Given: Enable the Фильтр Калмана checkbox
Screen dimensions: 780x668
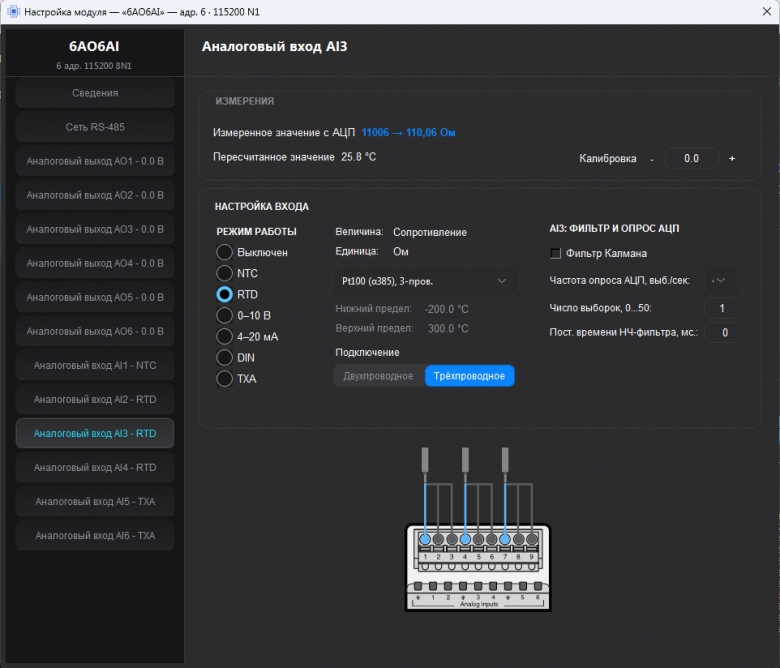Looking at the screenshot, I should click(556, 254).
